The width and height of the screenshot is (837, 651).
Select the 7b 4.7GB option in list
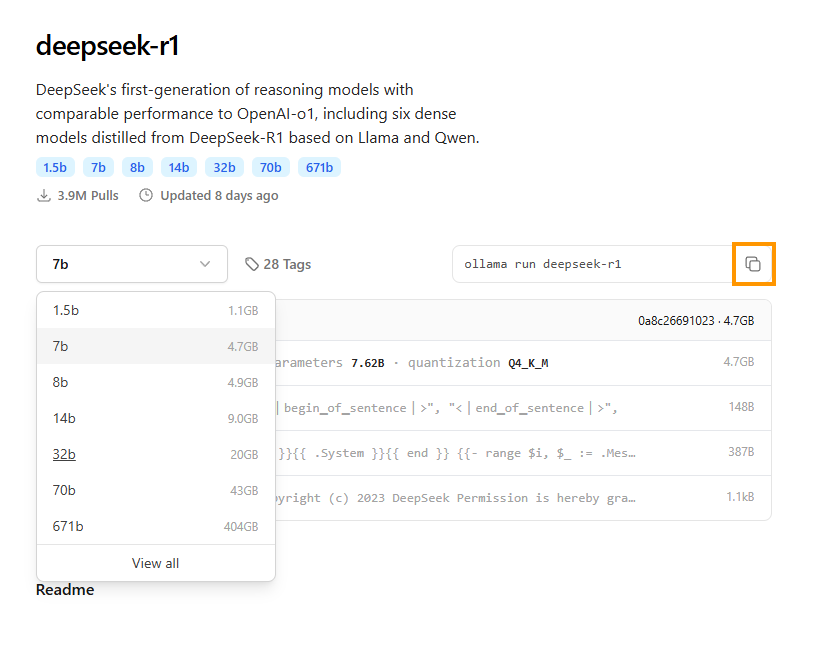pos(155,346)
